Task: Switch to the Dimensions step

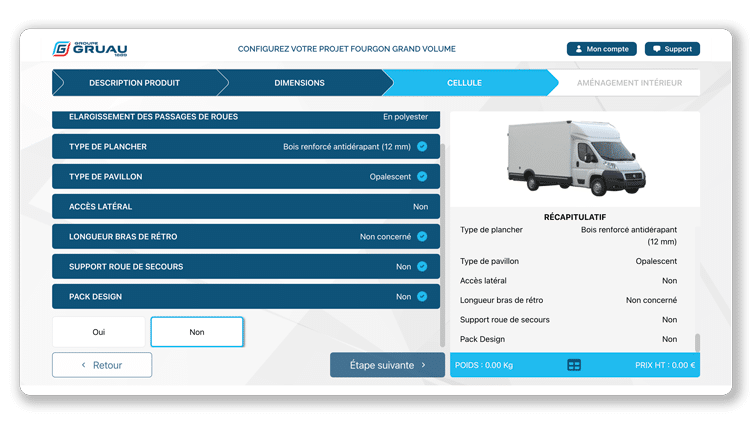Action: click(x=299, y=83)
